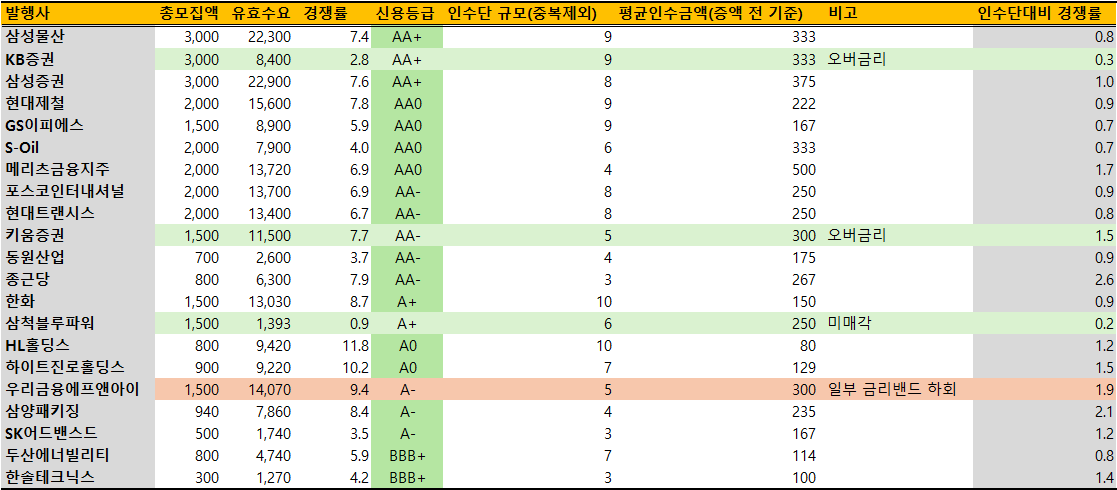Image resolution: width=1117 pixels, height=490 pixels.
Task: Select the 우리금융에프앤아이 issuer cell
Action: [x=73, y=389]
